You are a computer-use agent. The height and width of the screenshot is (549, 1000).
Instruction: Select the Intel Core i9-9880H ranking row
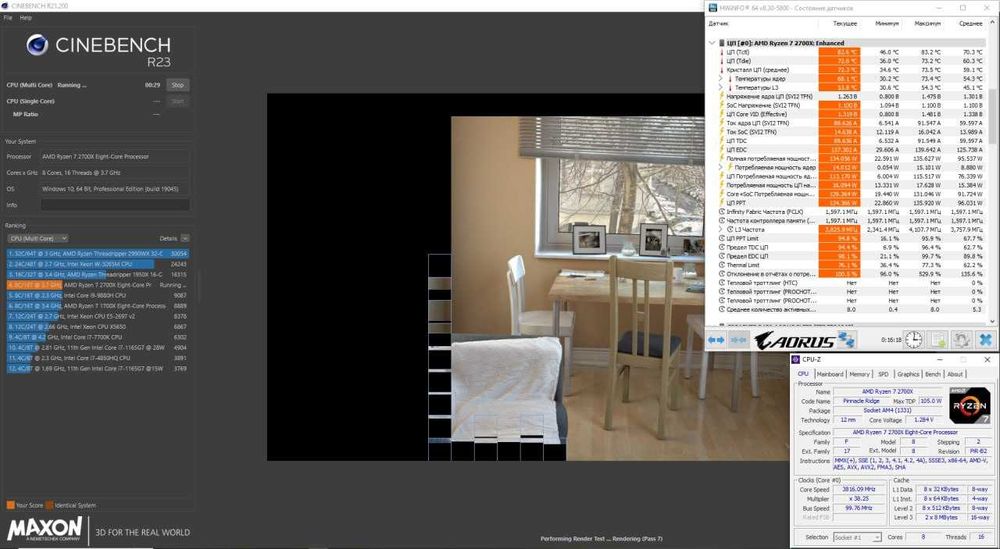[x=98, y=296]
